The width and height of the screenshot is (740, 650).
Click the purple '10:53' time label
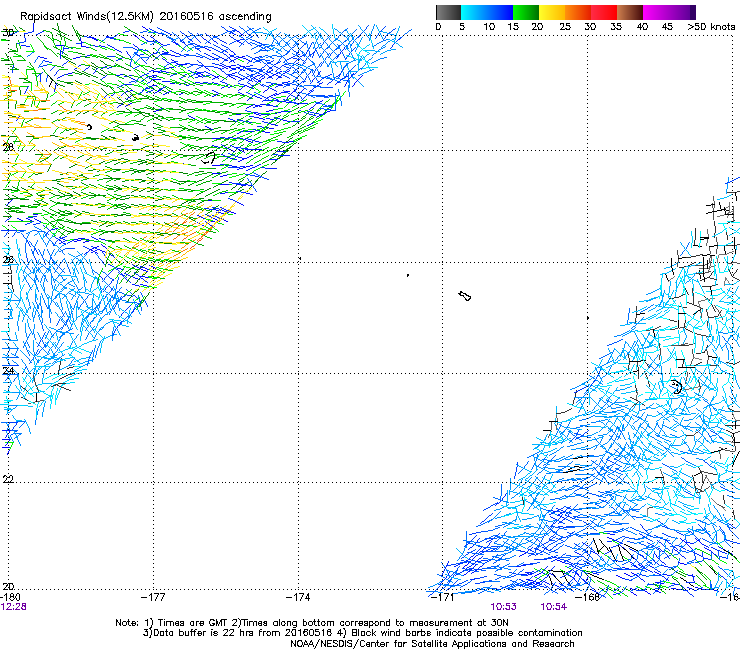point(504,607)
